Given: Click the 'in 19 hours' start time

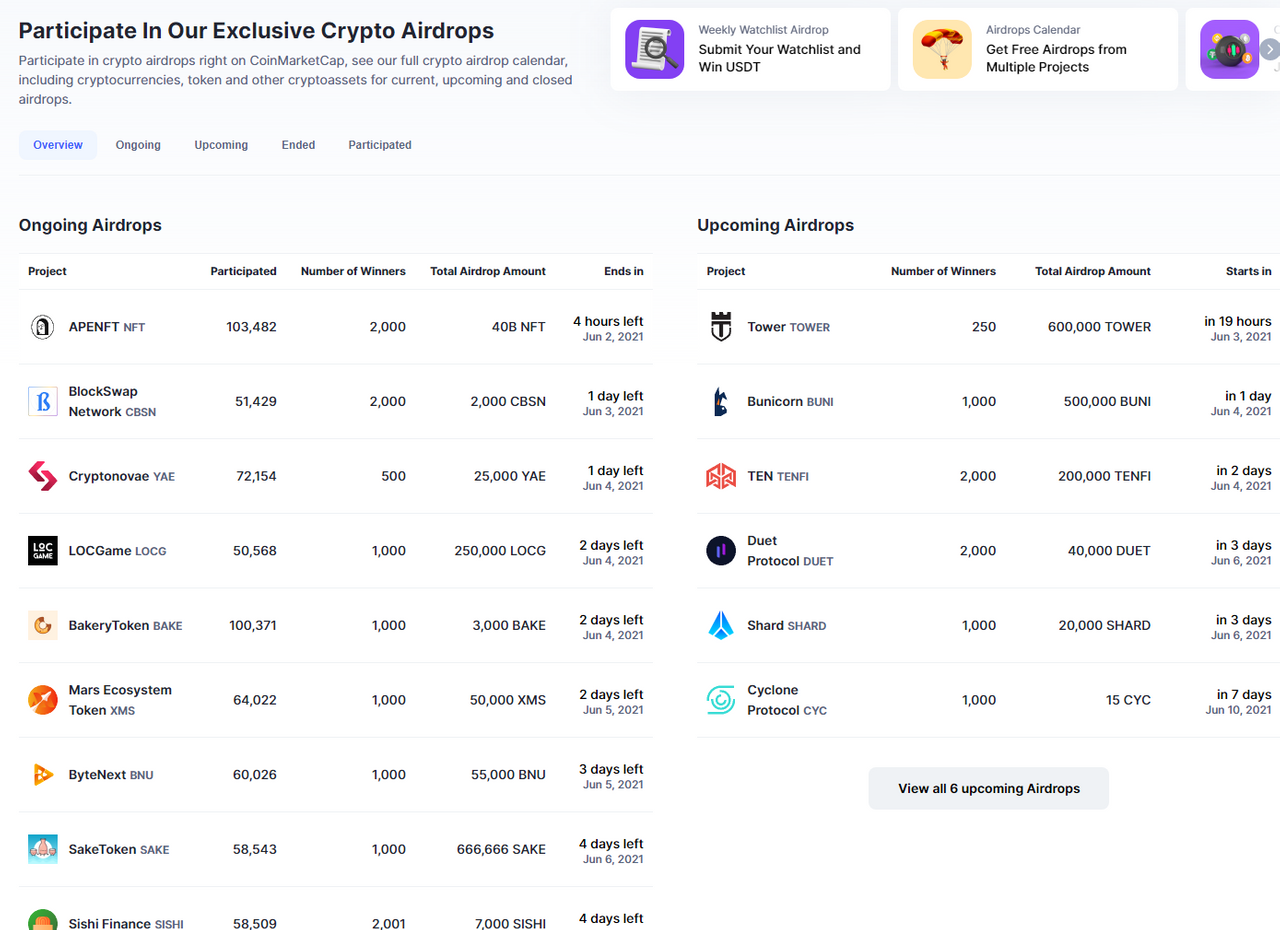Looking at the screenshot, I should (1238, 321).
